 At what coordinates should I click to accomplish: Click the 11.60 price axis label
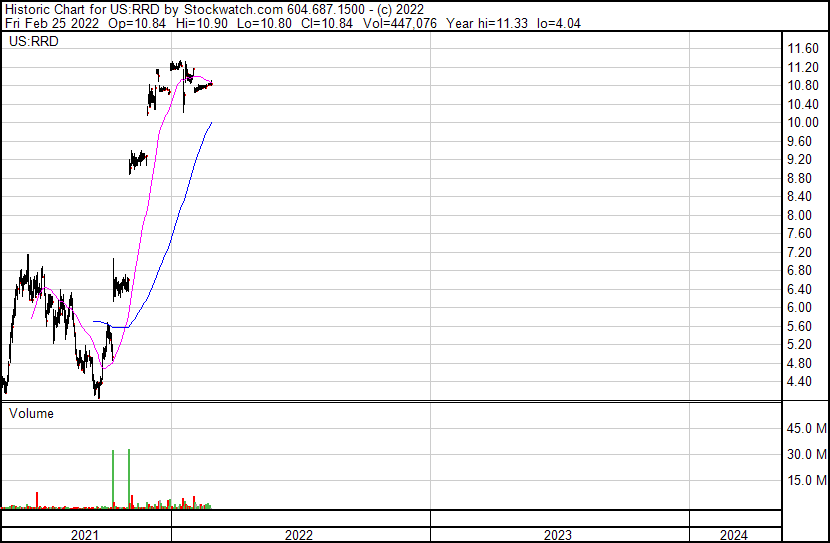[x=804, y=49]
